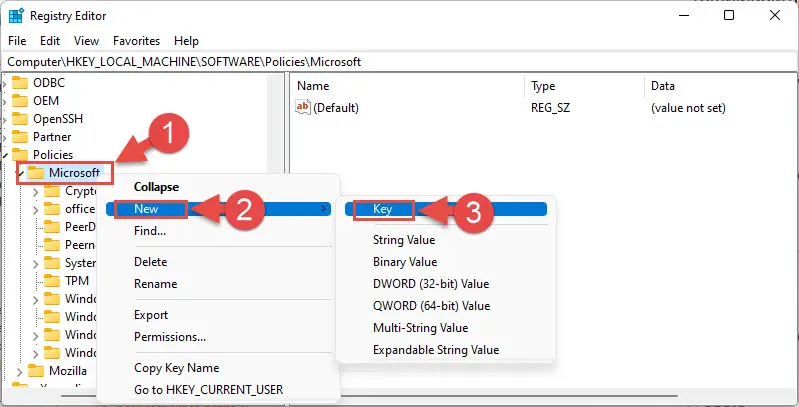
Task: Expand the System subkey chevron
Action: pos(36,263)
